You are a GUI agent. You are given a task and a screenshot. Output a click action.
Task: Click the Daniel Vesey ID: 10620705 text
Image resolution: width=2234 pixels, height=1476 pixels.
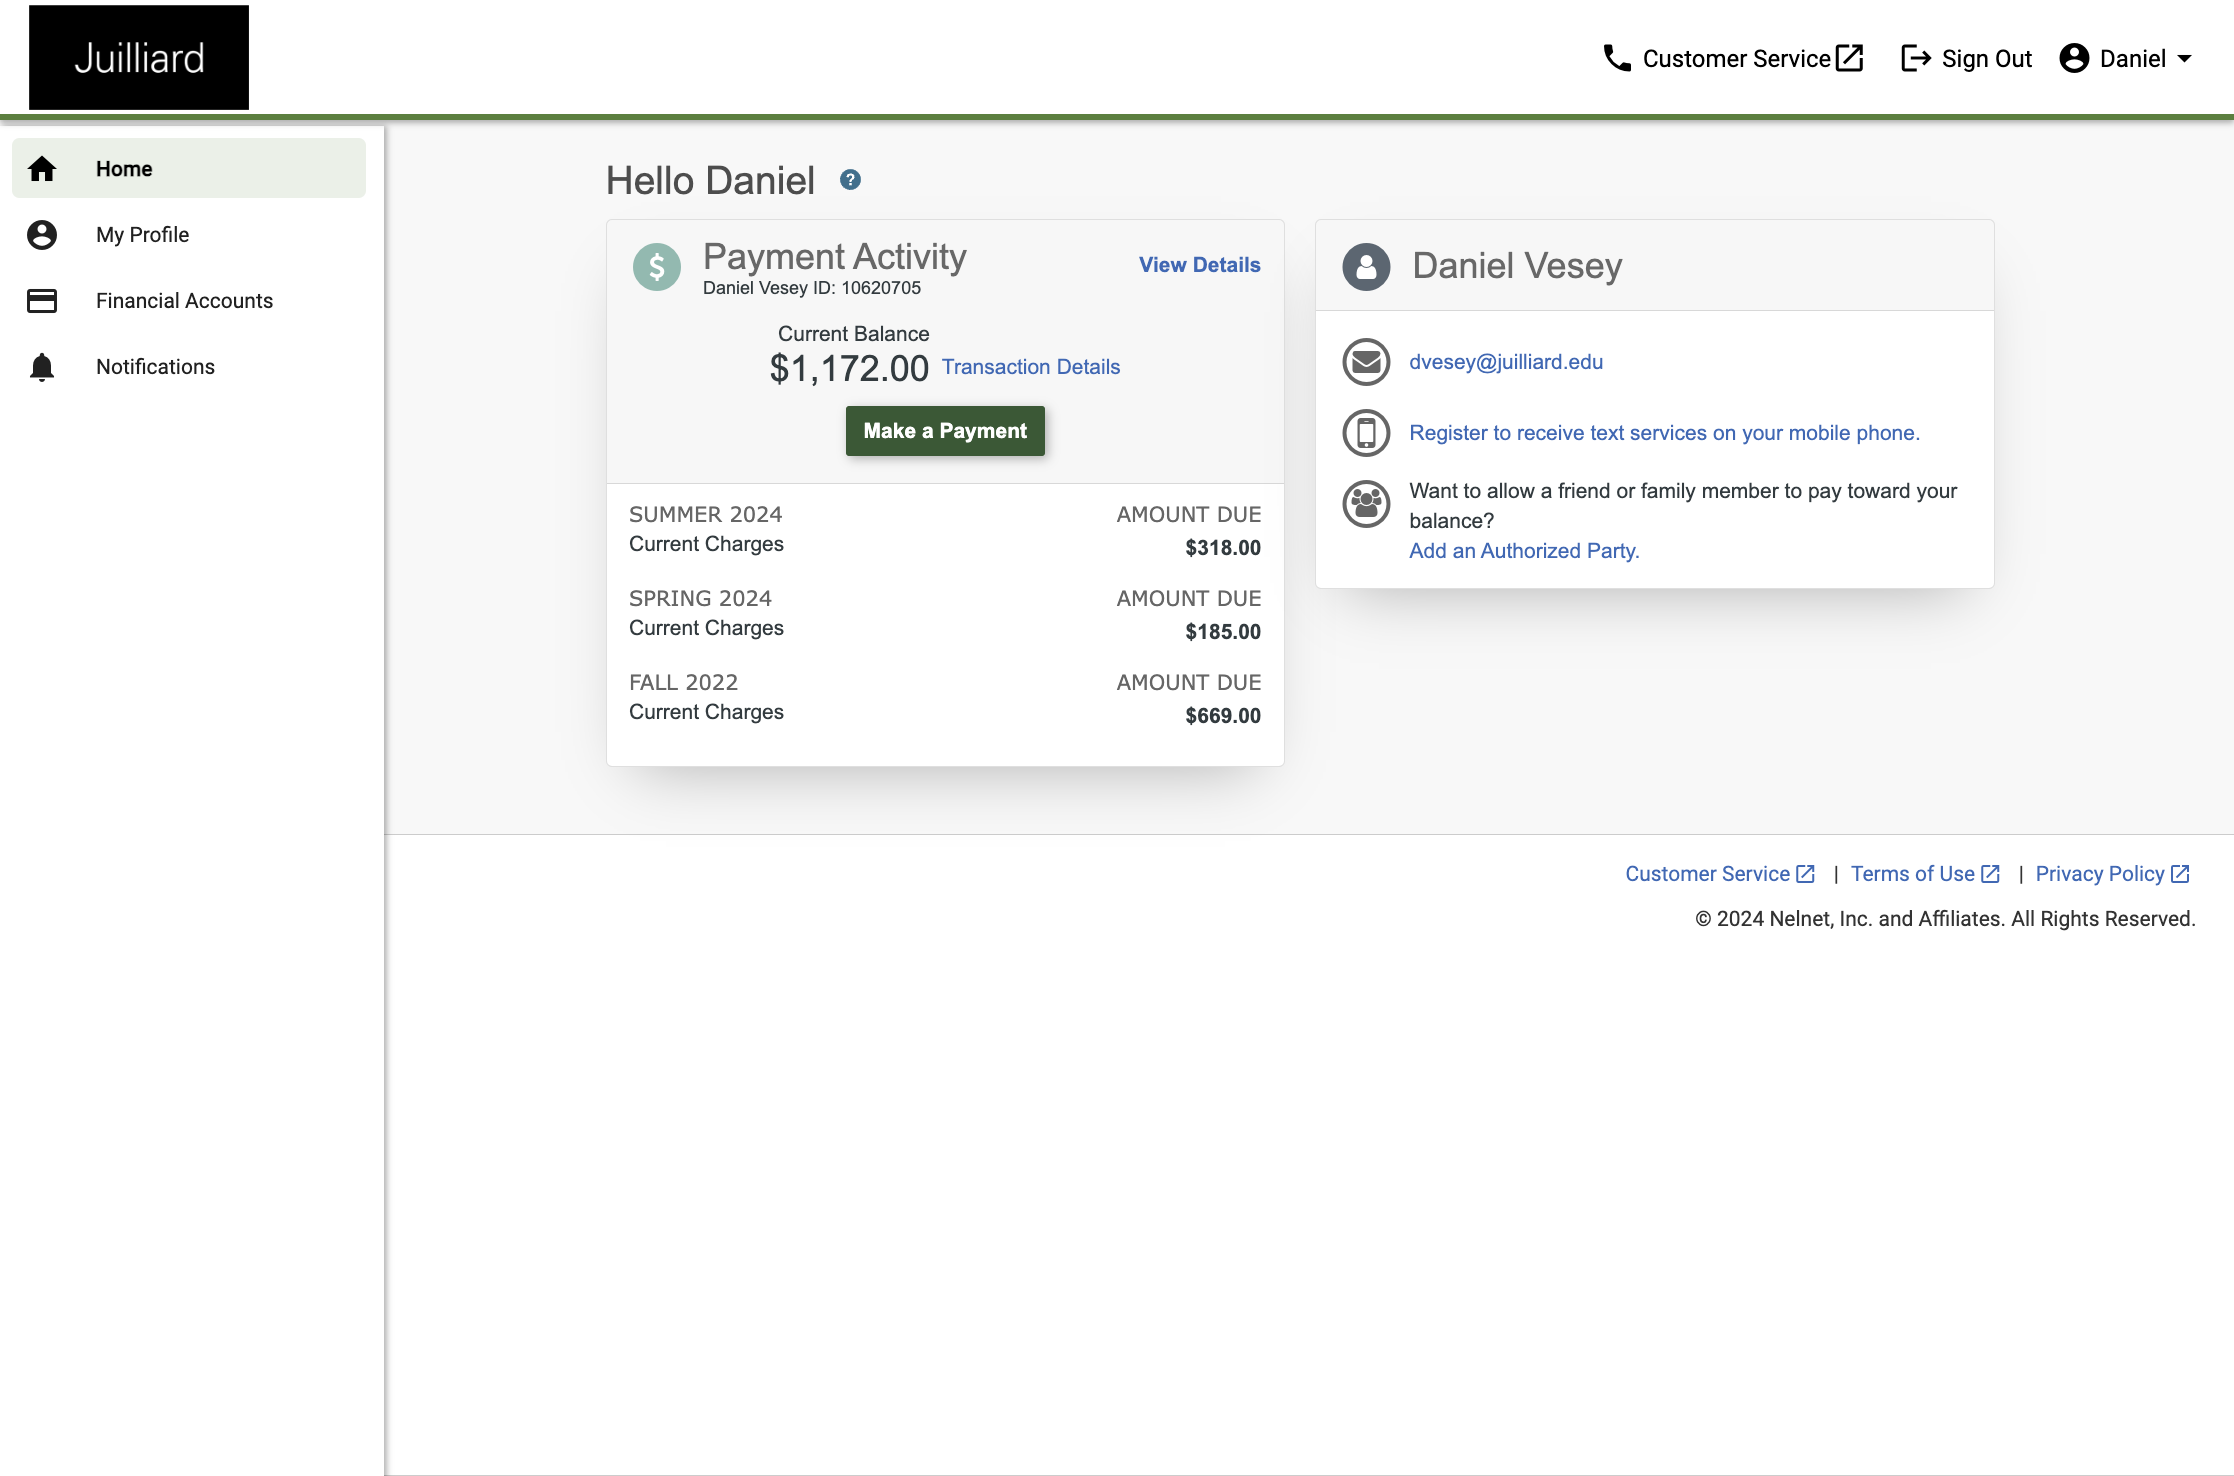[812, 288]
